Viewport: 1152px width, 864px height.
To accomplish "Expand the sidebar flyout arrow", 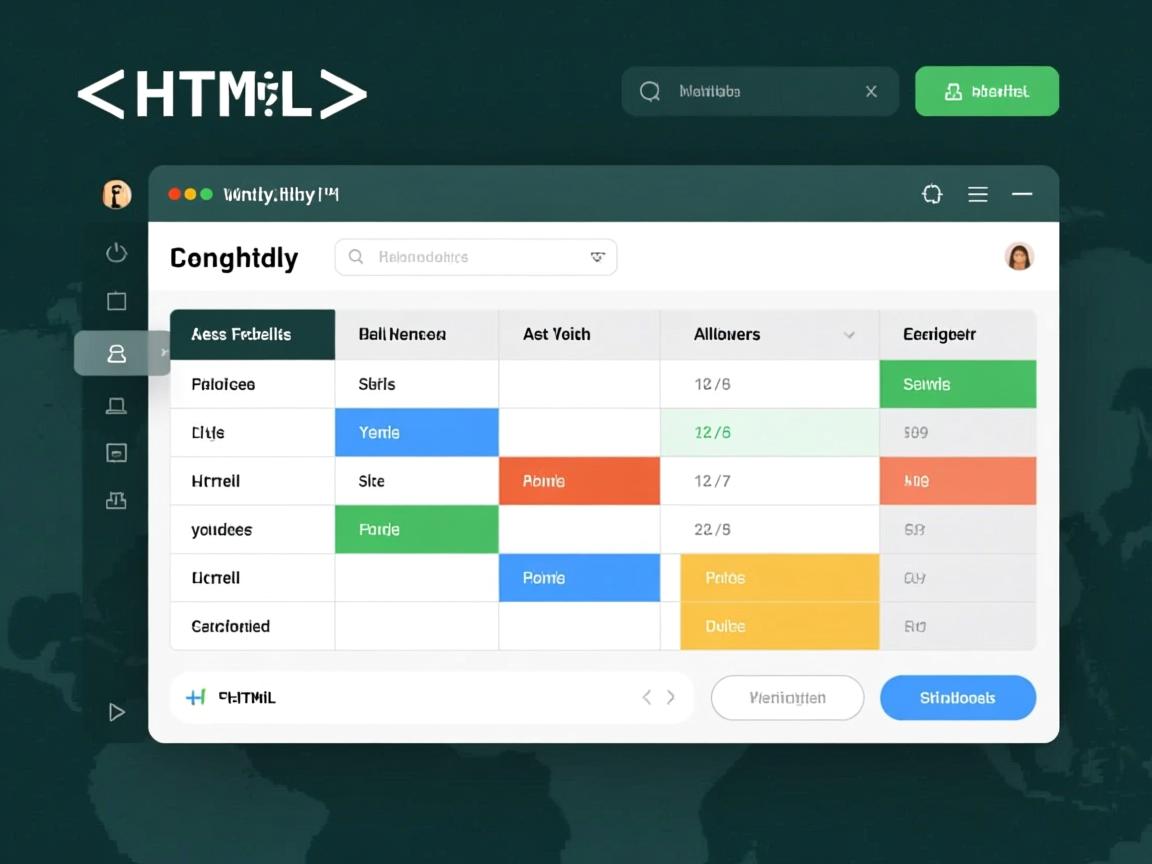I will pyautogui.click(x=164, y=352).
